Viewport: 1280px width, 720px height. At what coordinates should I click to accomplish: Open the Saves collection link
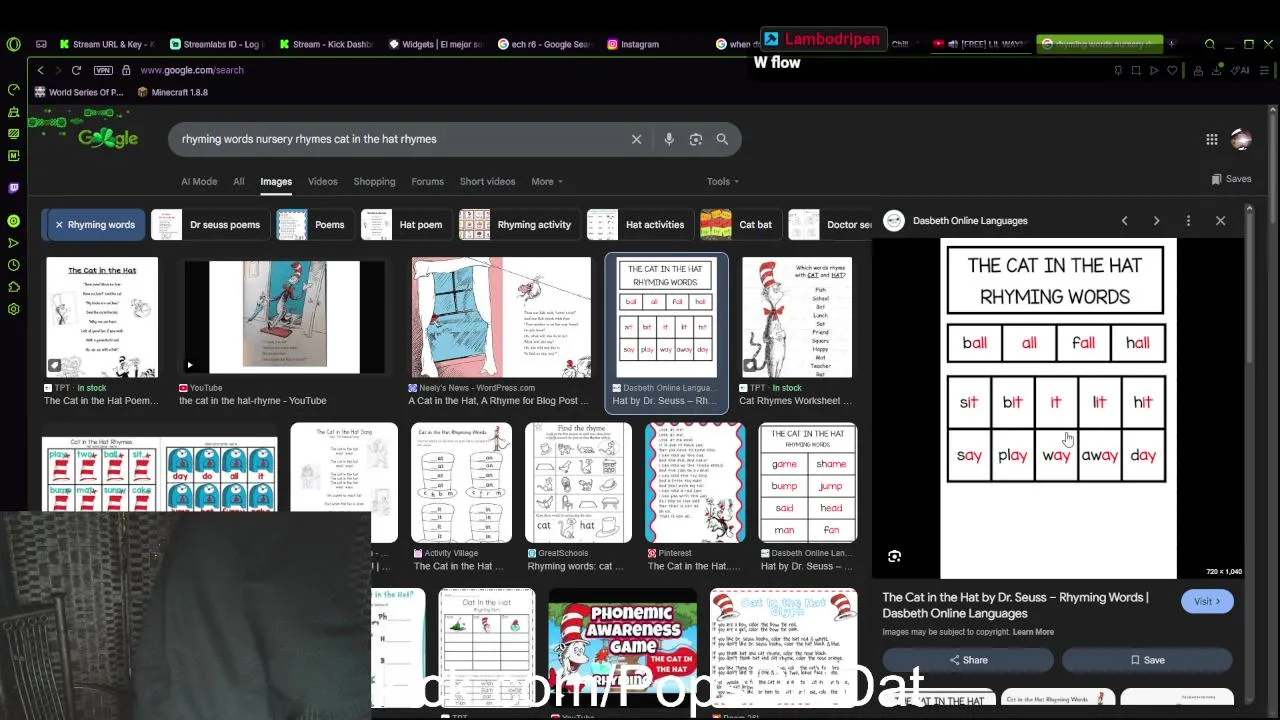pyautogui.click(x=1231, y=179)
